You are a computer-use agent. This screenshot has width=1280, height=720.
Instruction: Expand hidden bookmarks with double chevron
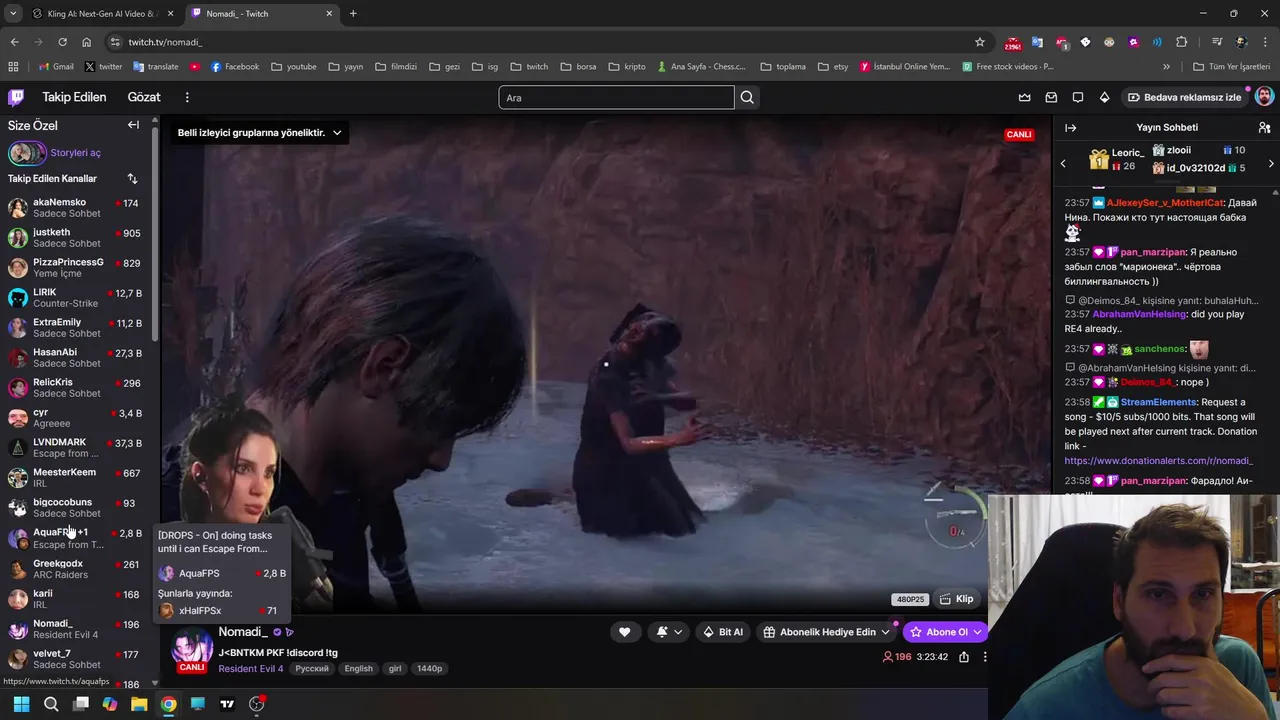point(1166,67)
